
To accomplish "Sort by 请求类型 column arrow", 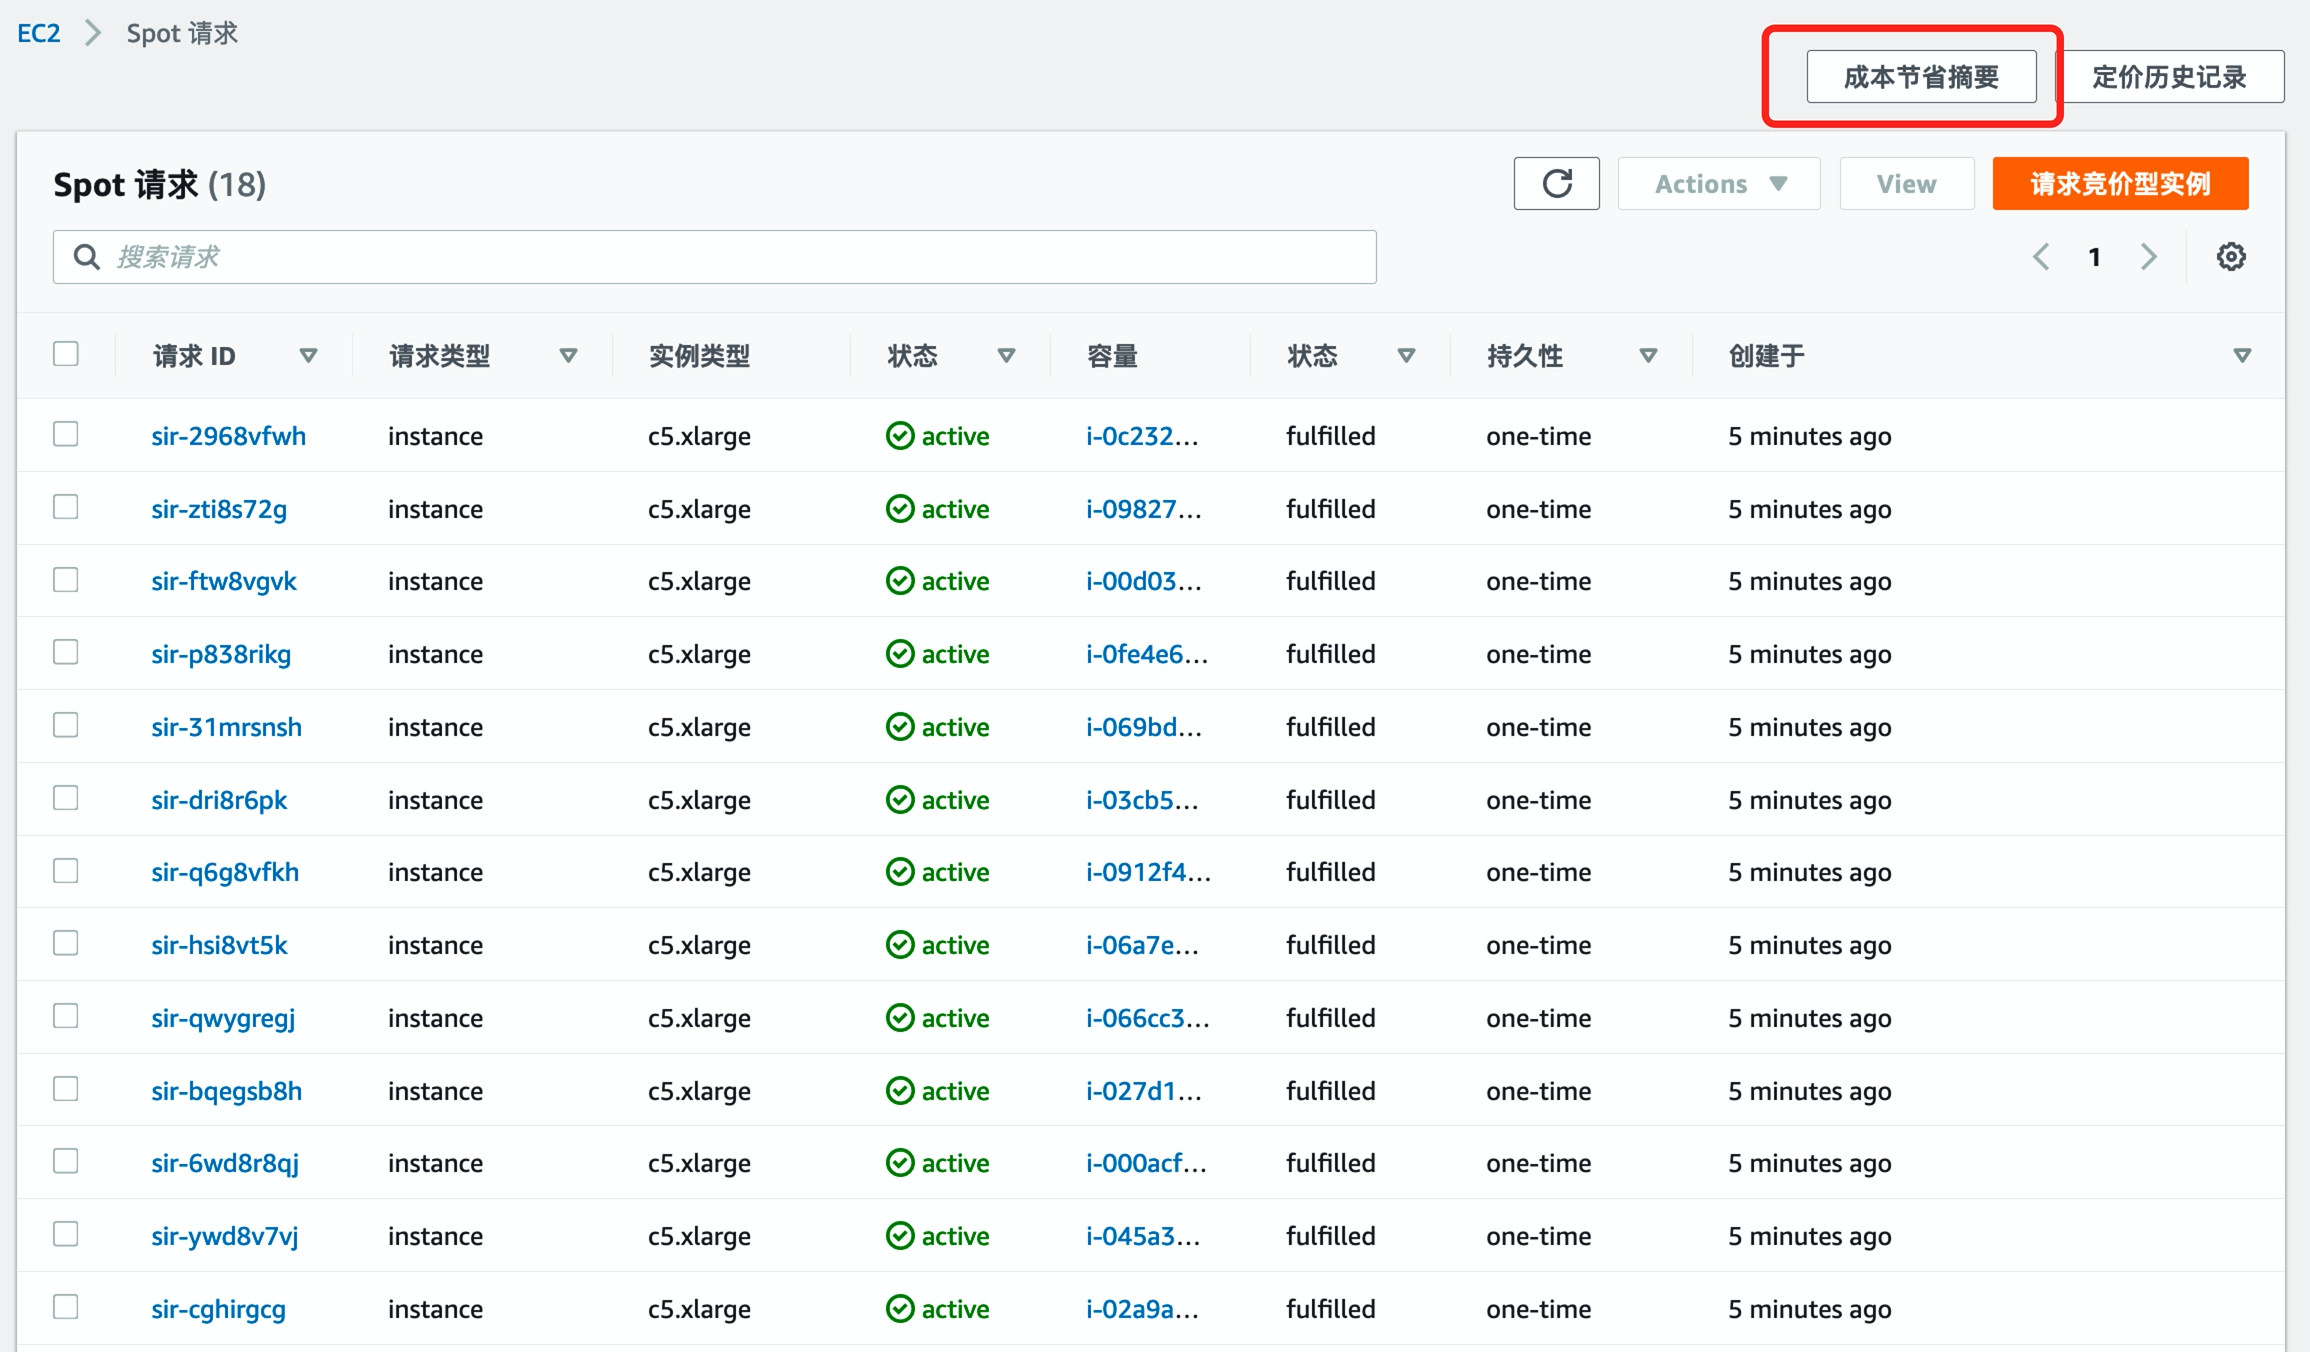I will point(568,355).
